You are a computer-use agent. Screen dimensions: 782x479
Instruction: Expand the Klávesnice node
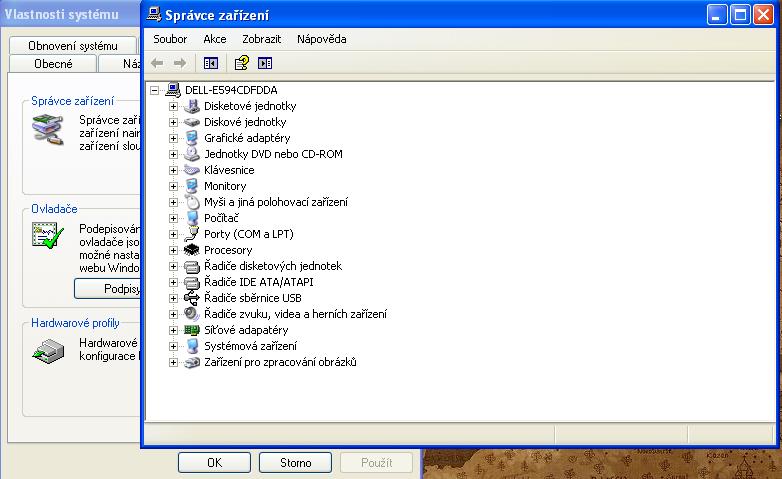[x=173, y=170]
